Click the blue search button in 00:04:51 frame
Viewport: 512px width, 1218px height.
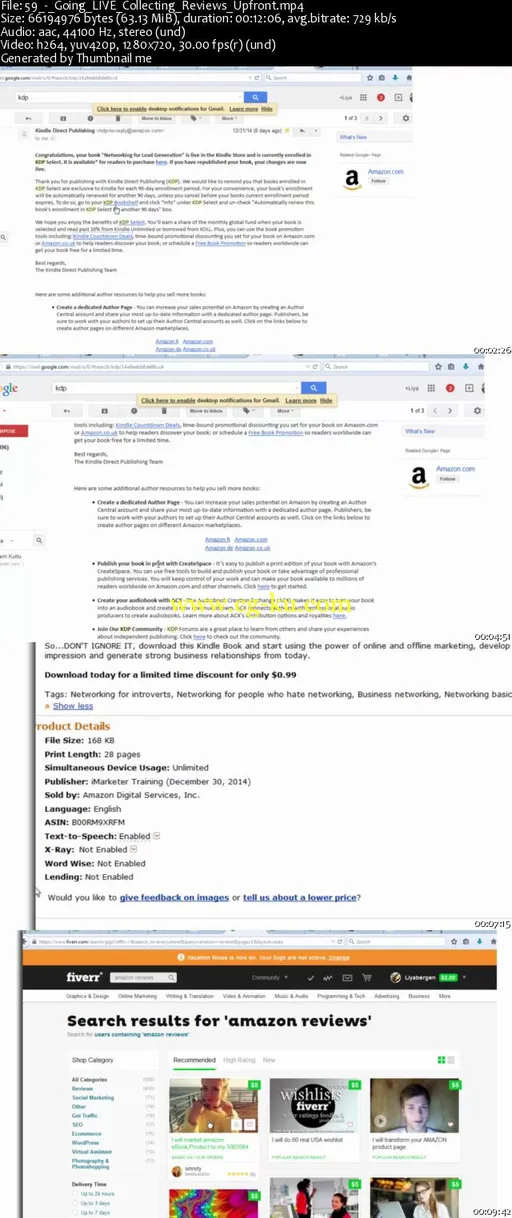313,388
